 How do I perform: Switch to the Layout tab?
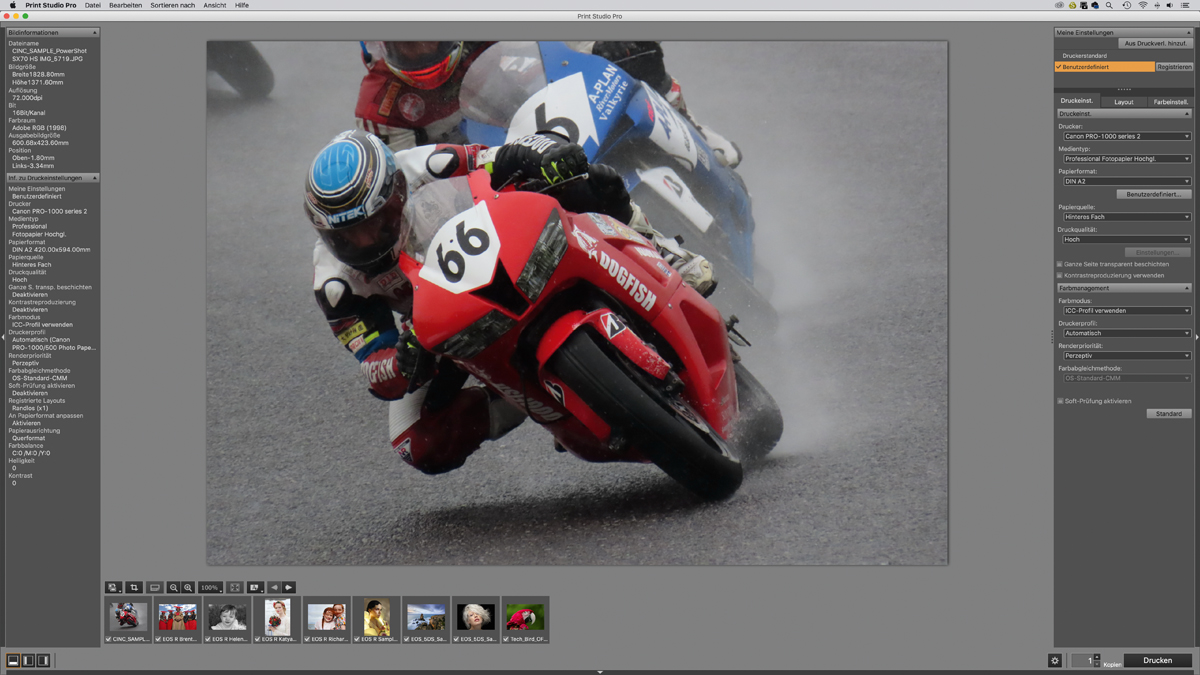(1124, 102)
